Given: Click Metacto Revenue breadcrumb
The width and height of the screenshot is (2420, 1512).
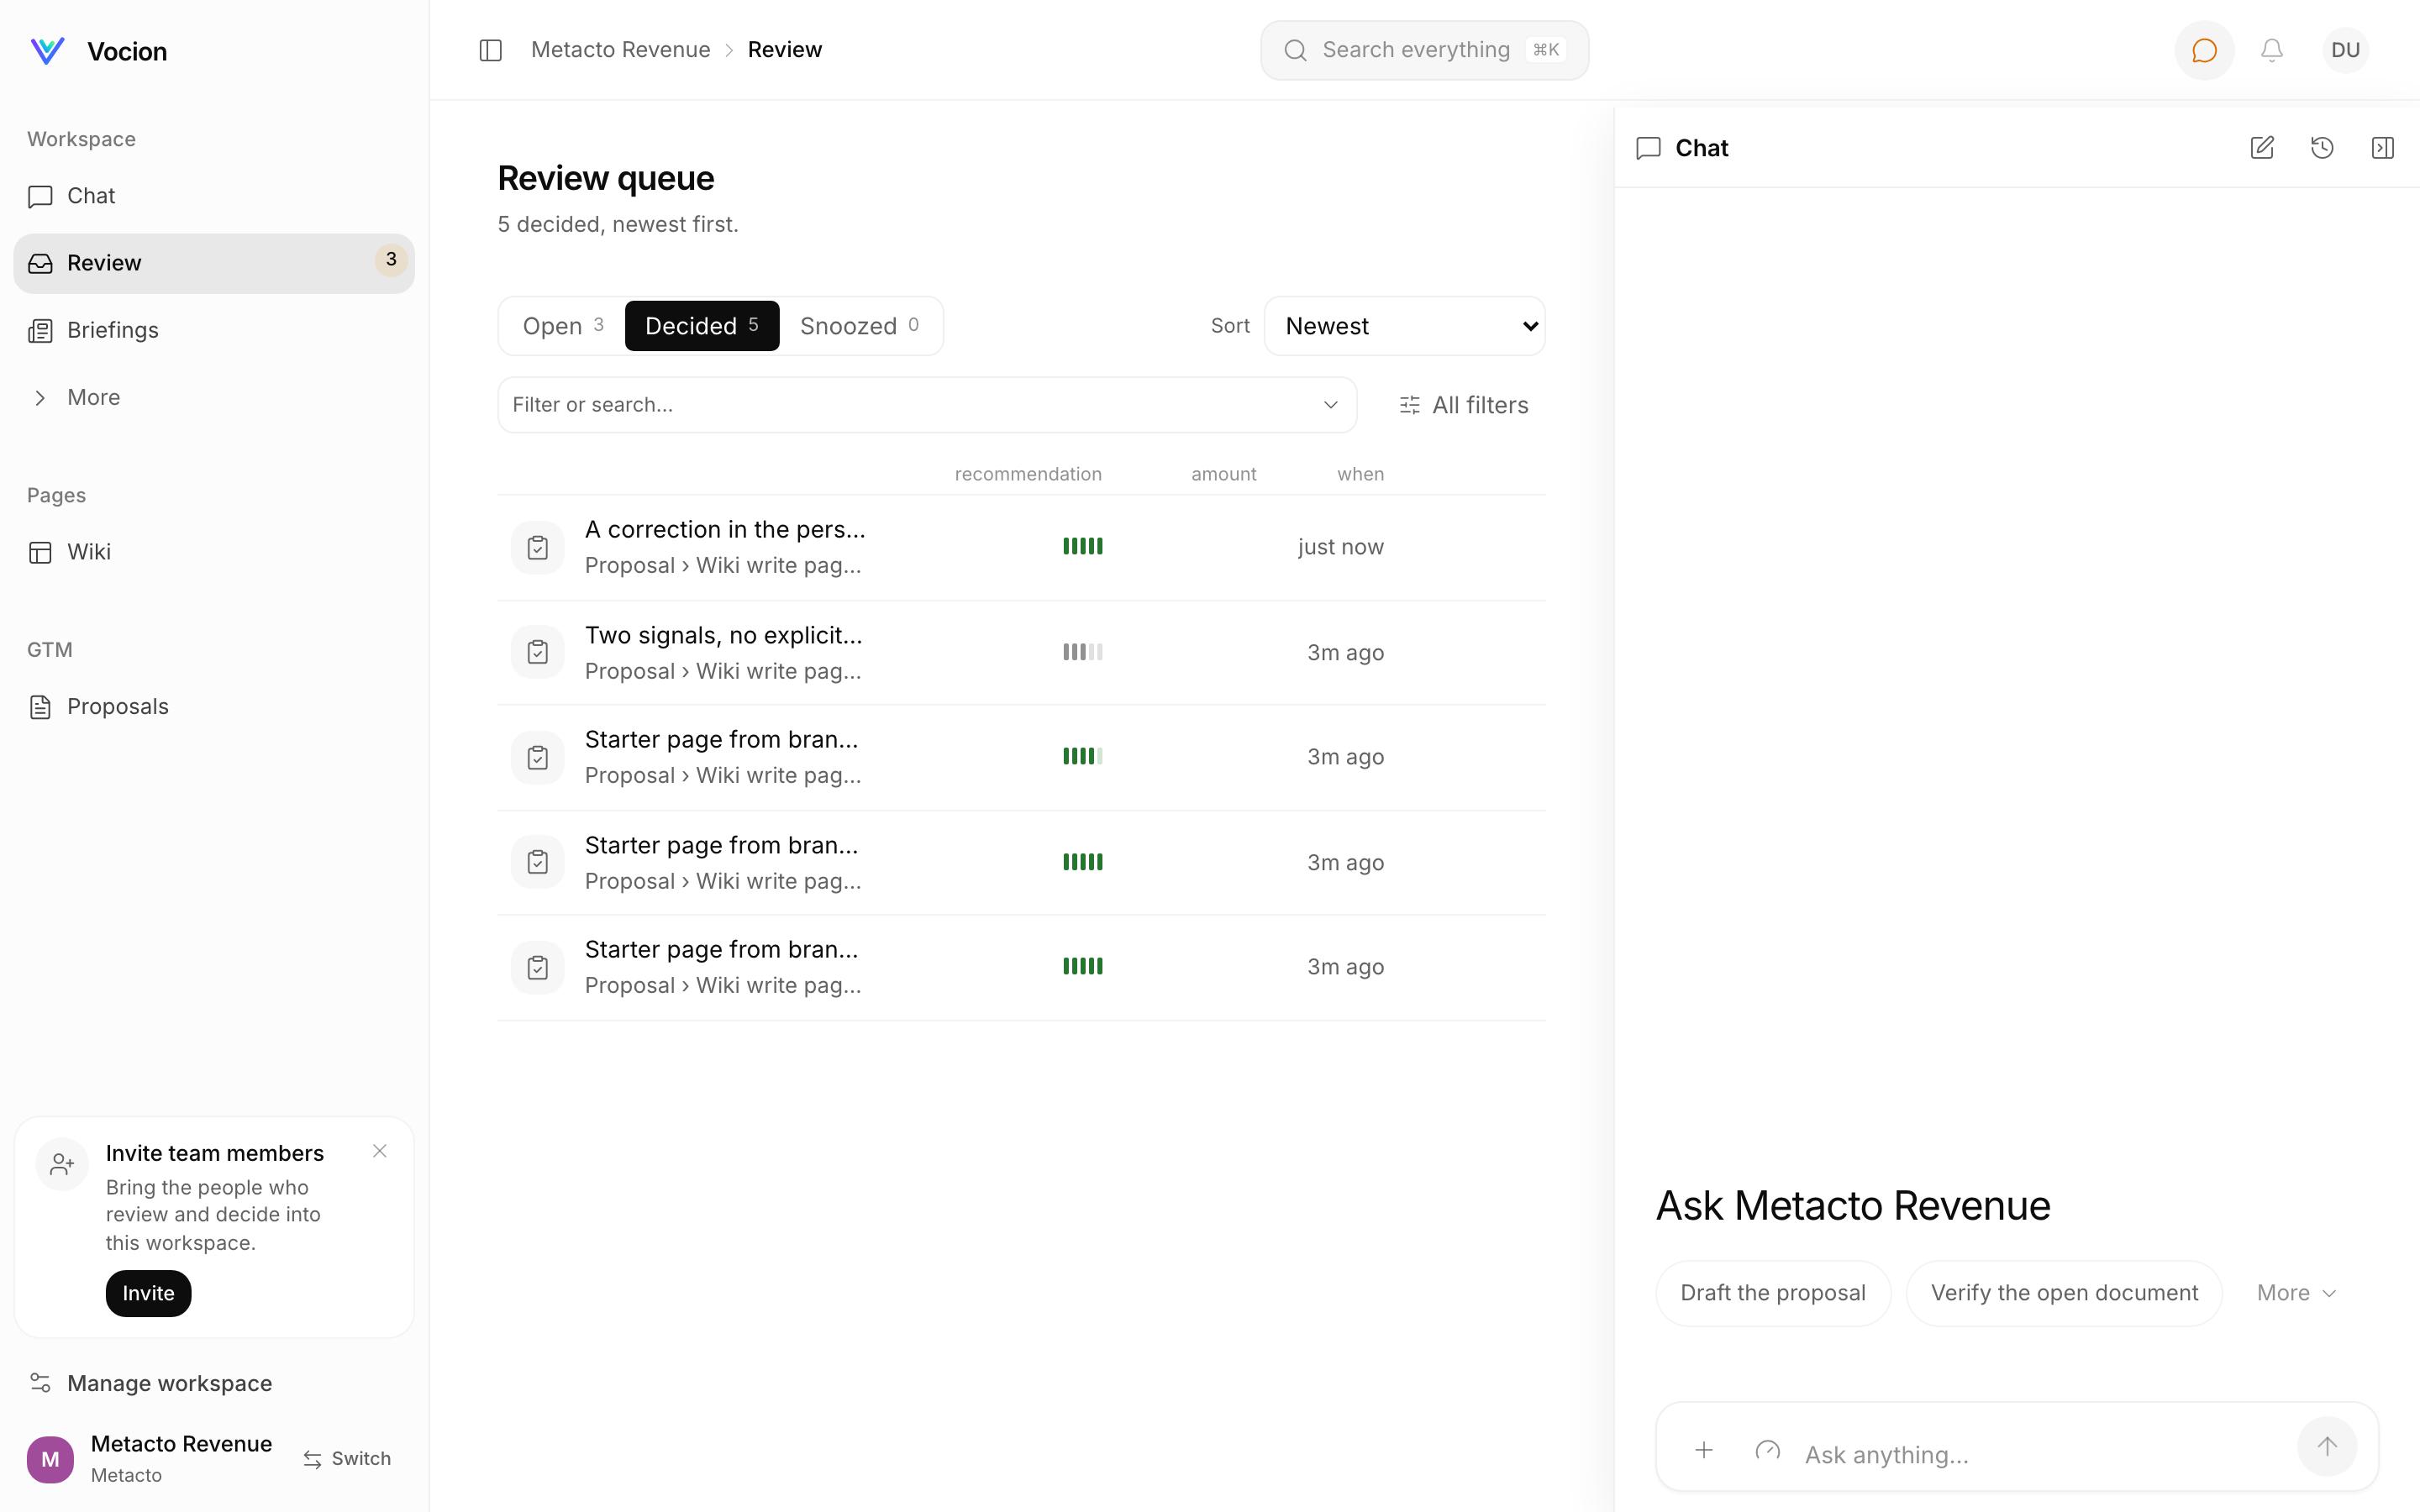Looking at the screenshot, I should coord(621,50).
